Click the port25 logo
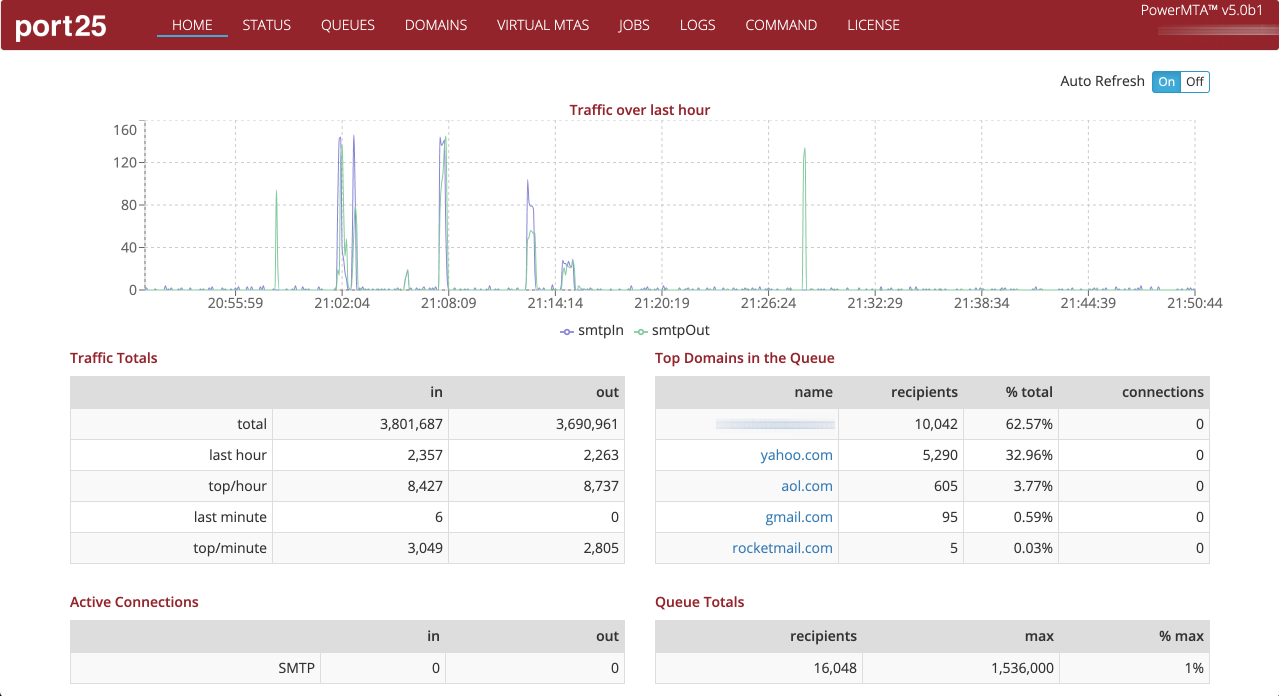The width and height of the screenshot is (1279, 696). point(61,26)
